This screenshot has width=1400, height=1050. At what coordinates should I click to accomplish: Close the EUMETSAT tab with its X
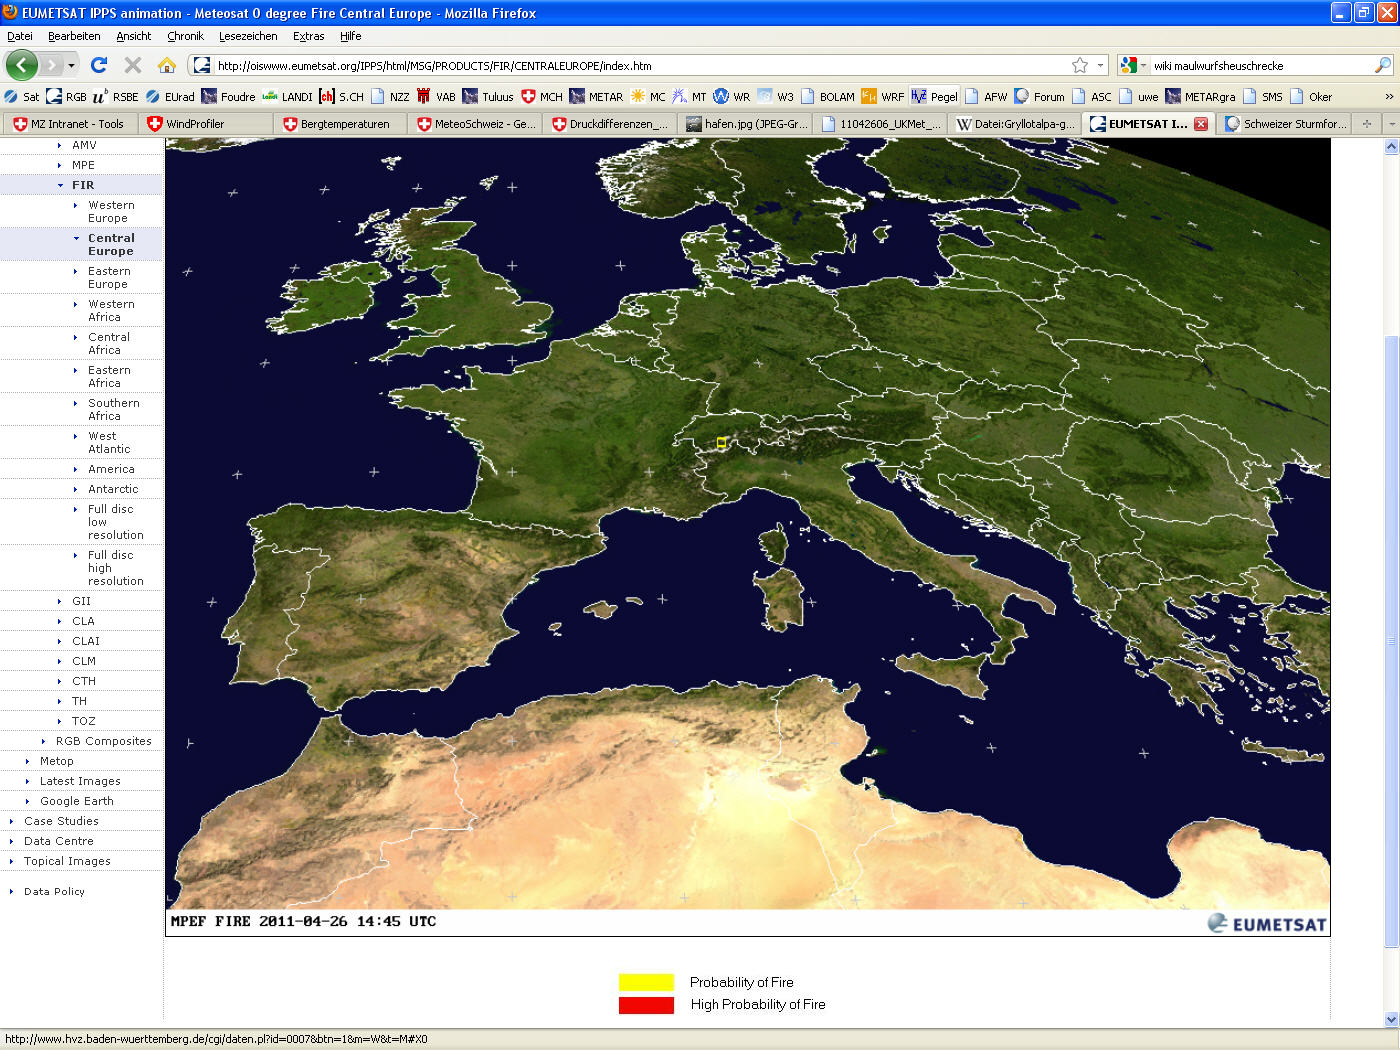pyautogui.click(x=1201, y=124)
